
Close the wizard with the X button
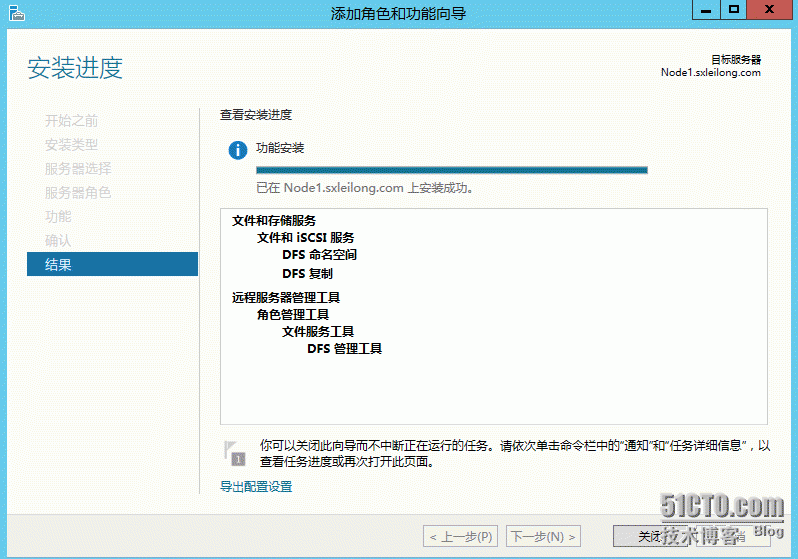(x=770, y=10)
